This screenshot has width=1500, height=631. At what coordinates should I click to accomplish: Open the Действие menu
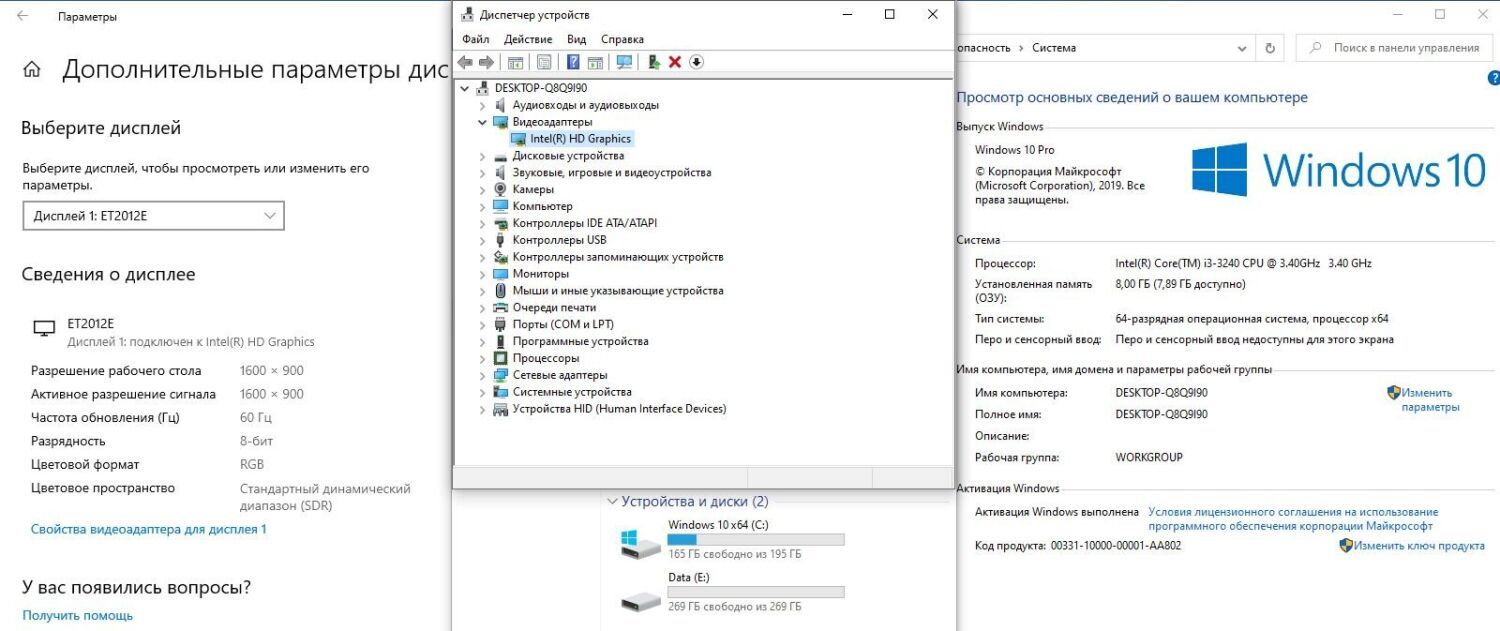click(x=528, y=39)
